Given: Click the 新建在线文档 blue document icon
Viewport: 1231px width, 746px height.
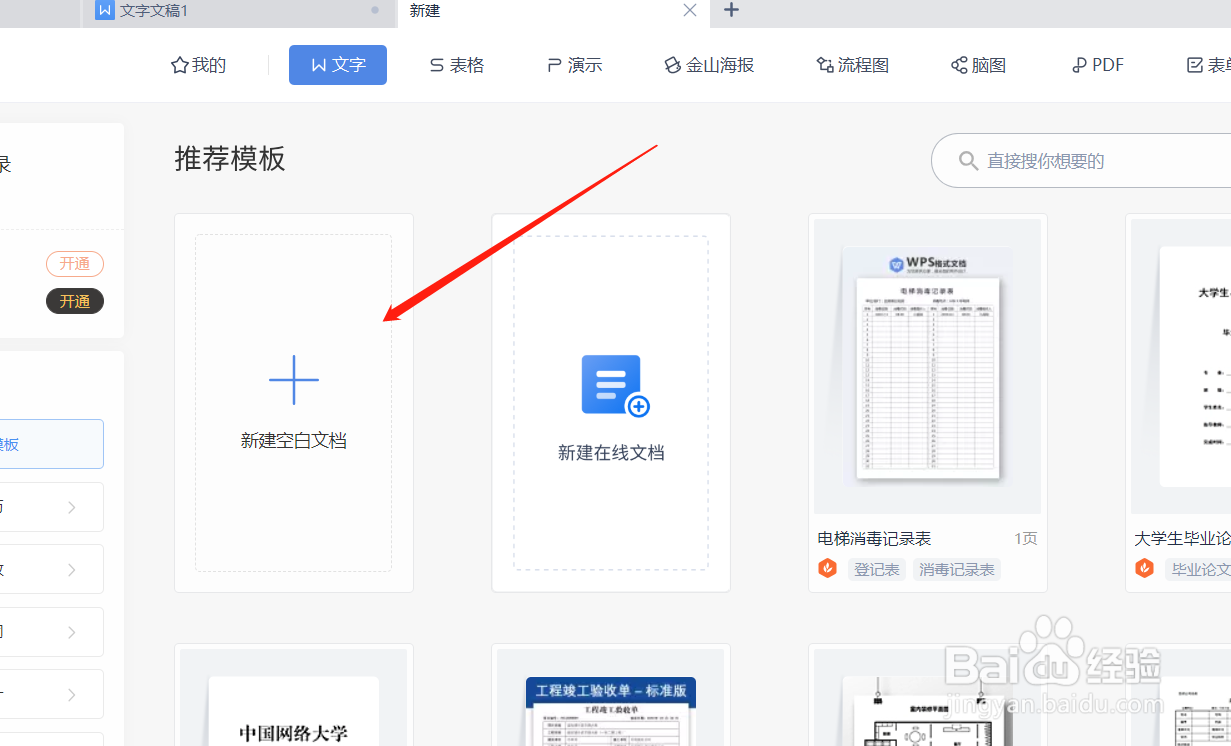Looking at the screenshot, I should [614, 385].
